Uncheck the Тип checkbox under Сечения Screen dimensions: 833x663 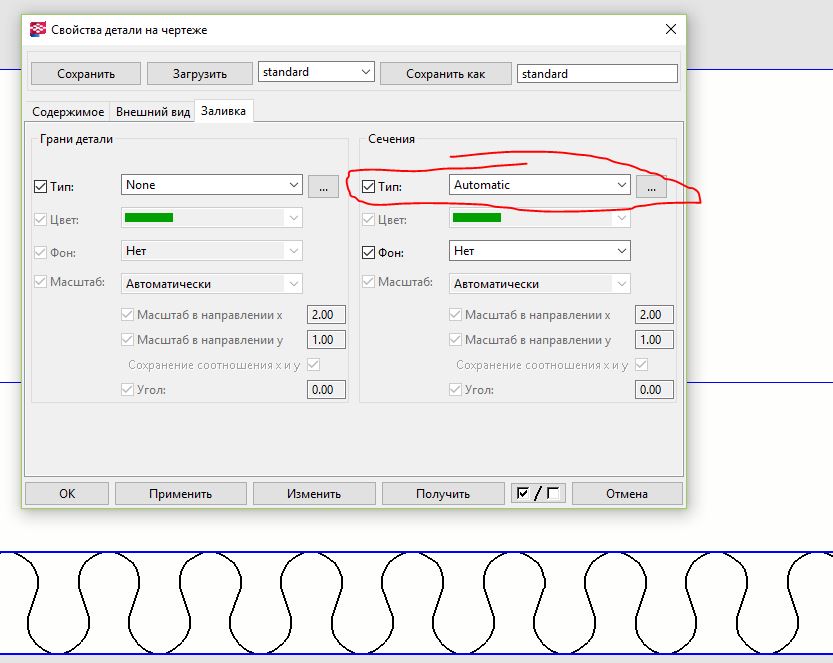(369, 186)
